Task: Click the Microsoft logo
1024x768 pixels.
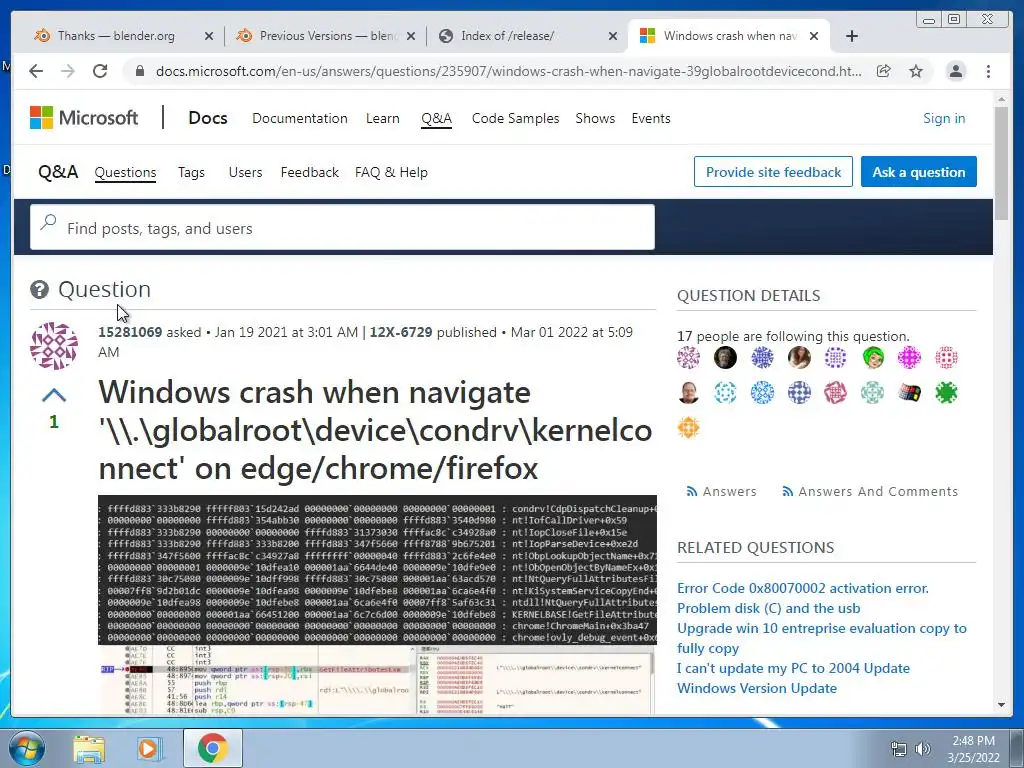Action: tap(84, 118)
